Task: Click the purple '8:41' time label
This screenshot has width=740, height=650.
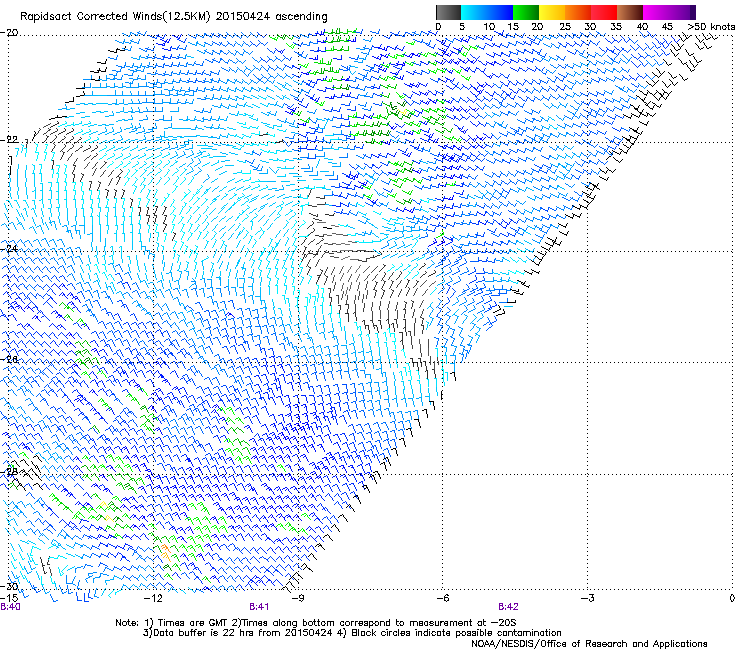Action: pyautogui.click(x=259, y=607)
